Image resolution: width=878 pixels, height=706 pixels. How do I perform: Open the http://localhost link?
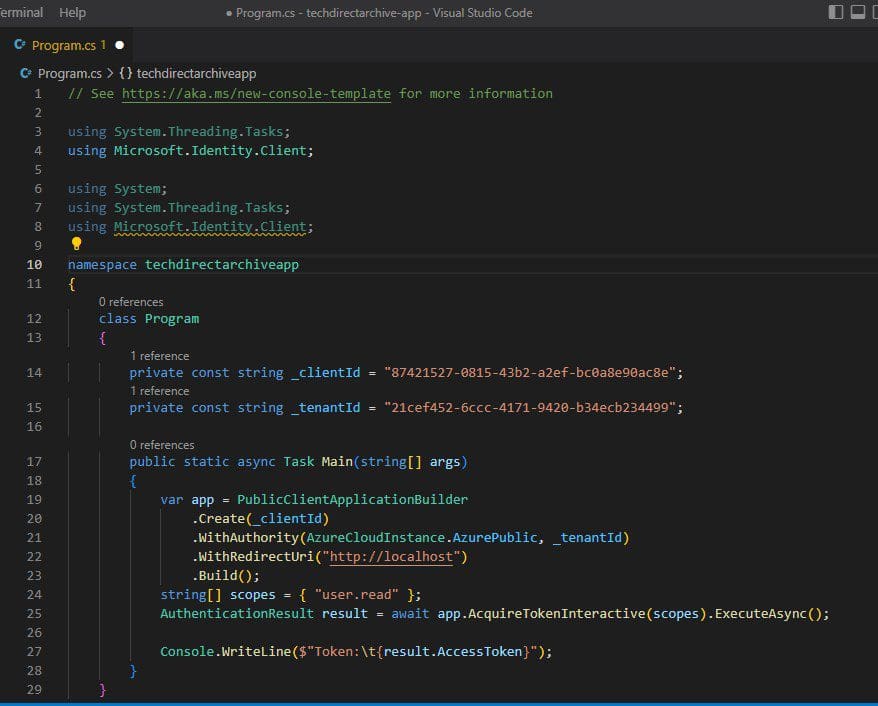tap(391, 557)
